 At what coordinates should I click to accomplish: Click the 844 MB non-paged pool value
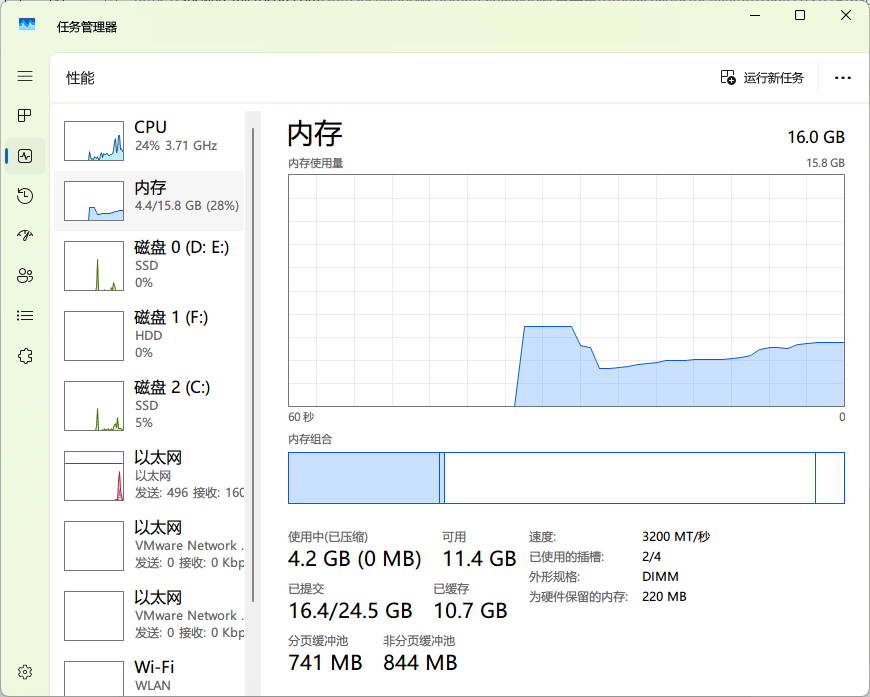click(x=420, y=663)
